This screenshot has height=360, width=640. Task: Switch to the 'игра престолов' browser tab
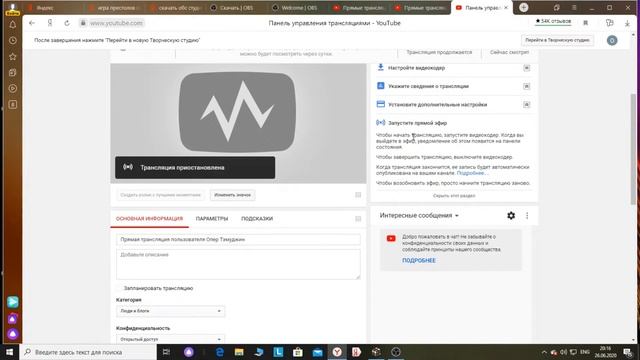click(x=115, y=8)
